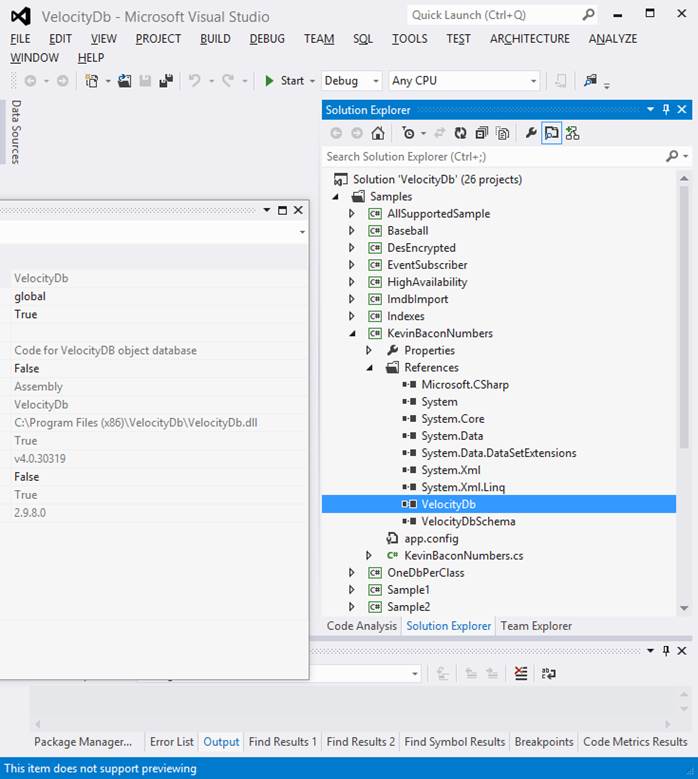Switch to the Code Analysis tab
Screen dimensions: 698x779
point(362,626)
